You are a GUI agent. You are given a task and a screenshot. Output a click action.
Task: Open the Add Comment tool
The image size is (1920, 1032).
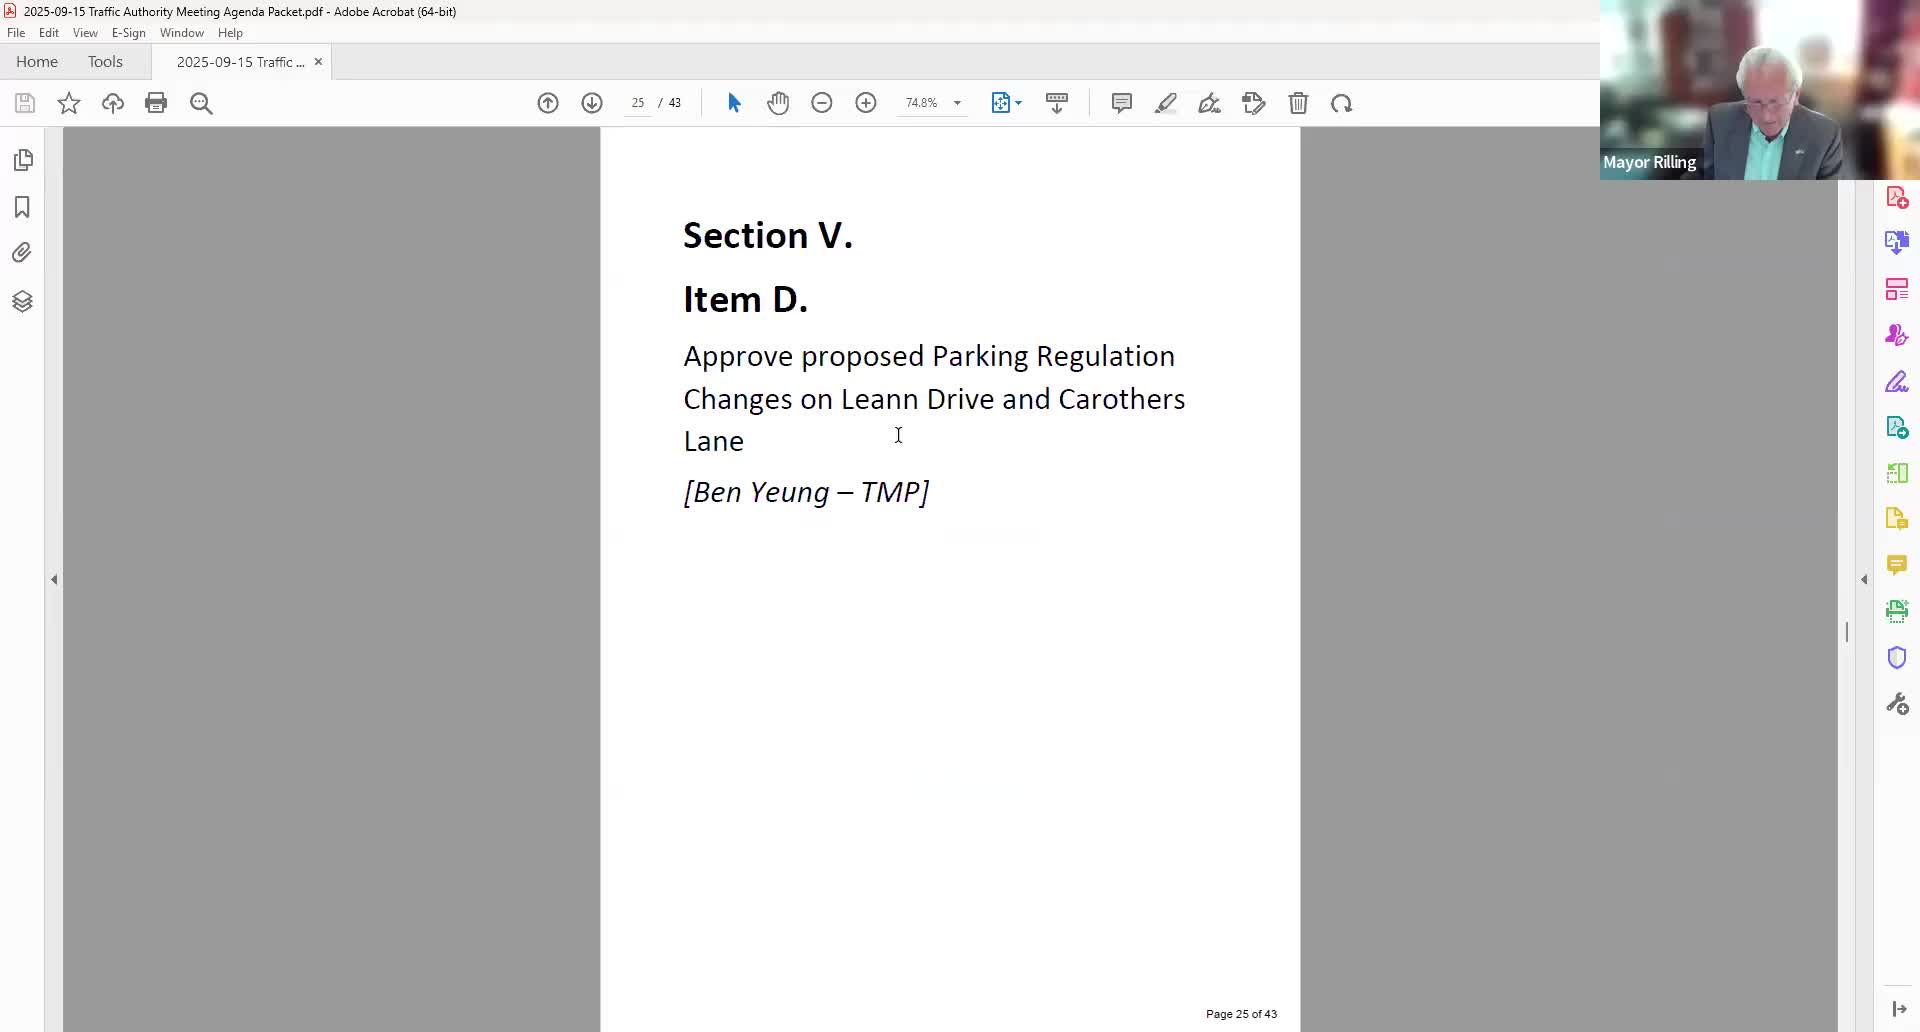(1121, 103)
